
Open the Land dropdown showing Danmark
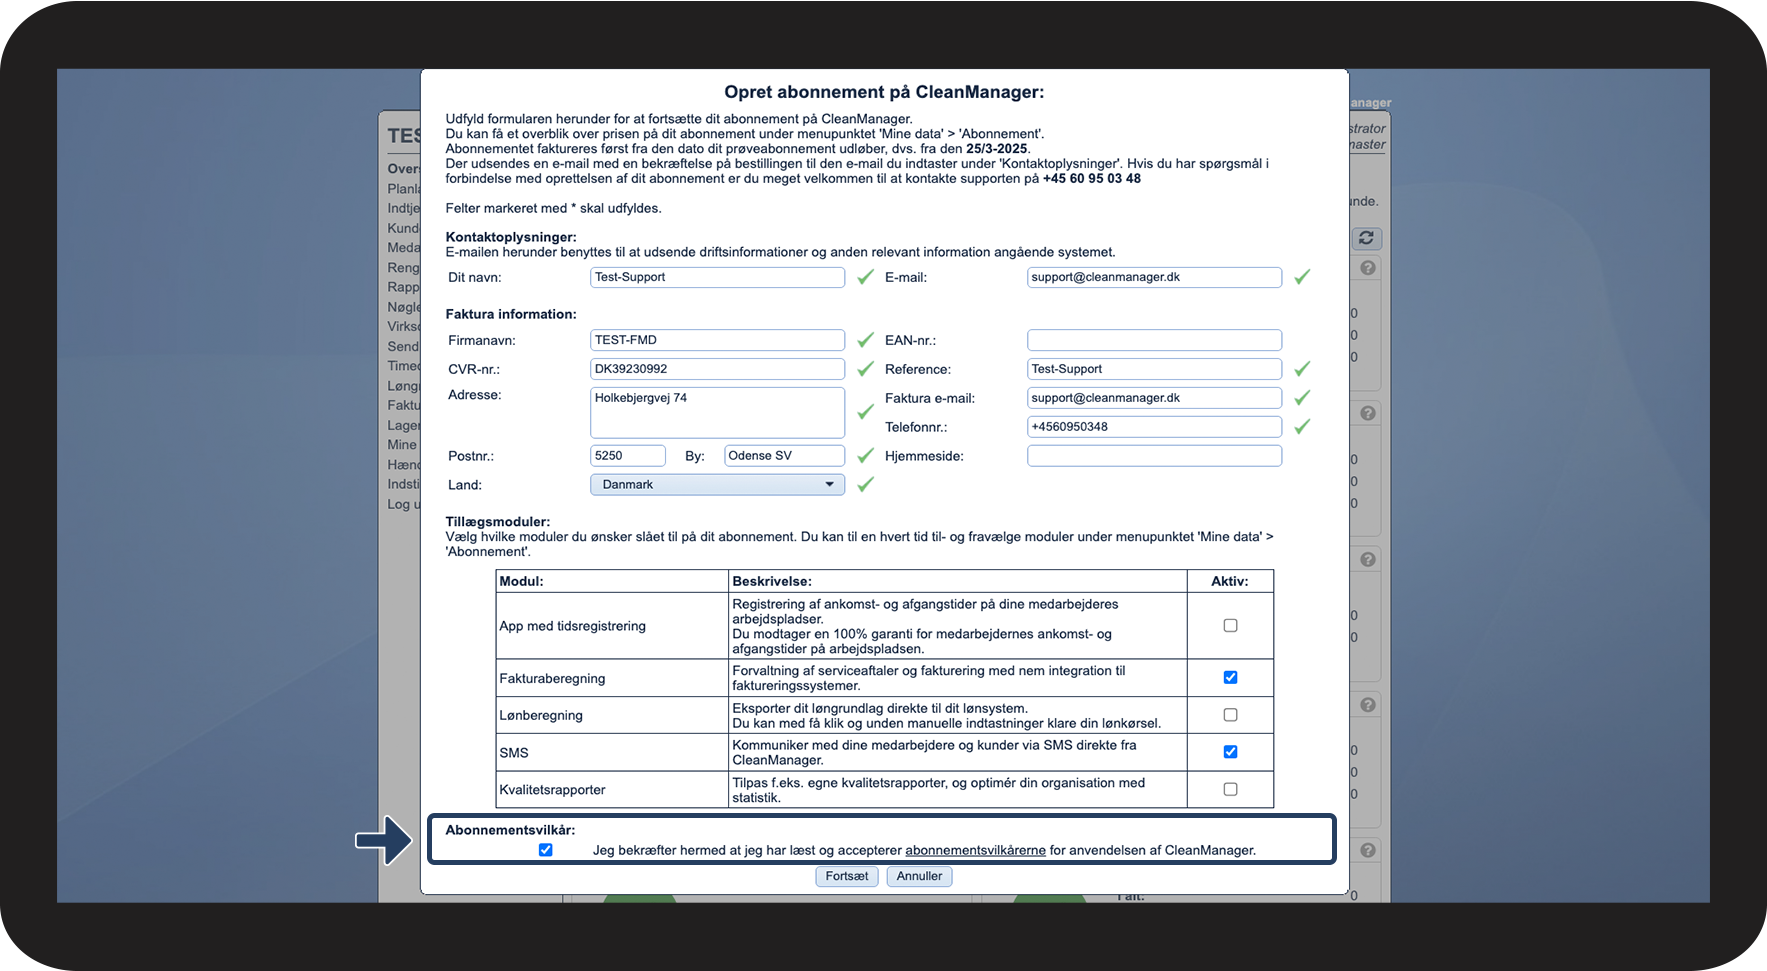(717, 484)
